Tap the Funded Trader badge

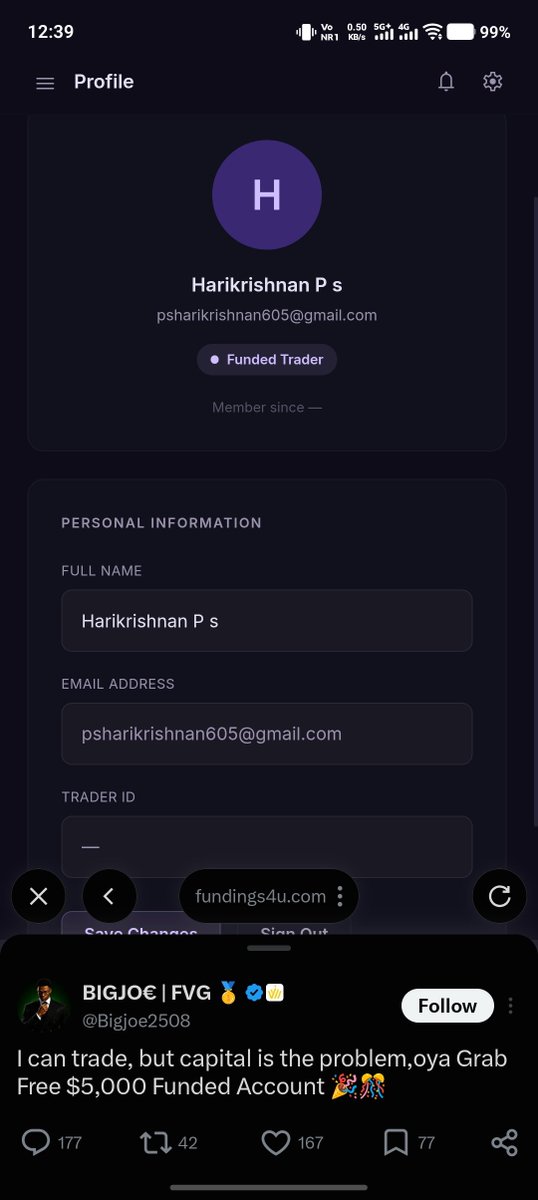tap(267, 360)
